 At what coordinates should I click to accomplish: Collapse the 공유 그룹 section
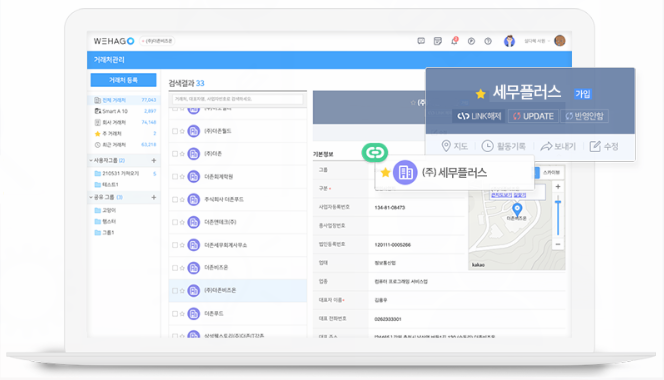pyautogui.click(x=91, y=197)
